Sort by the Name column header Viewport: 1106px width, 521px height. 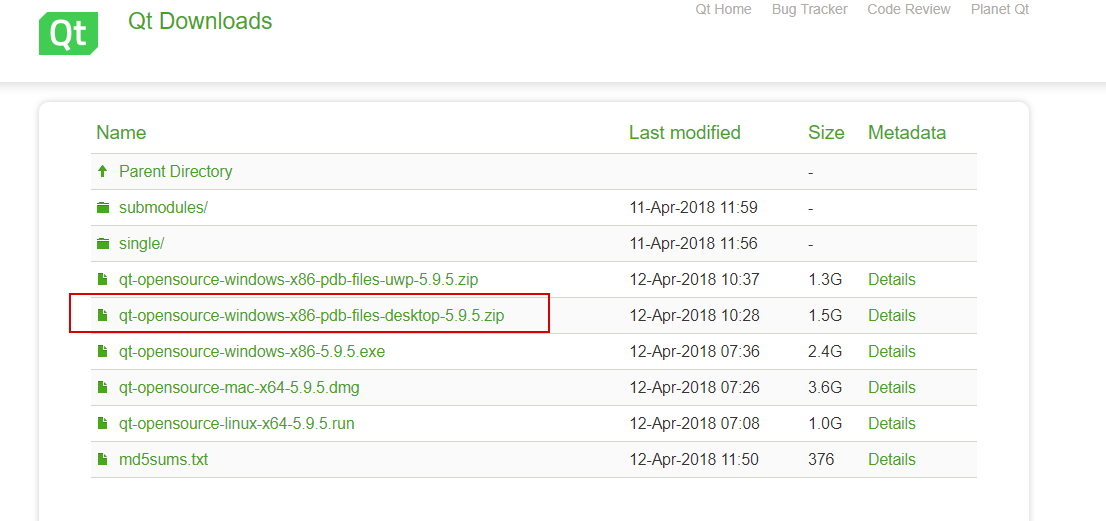(121, 133)
